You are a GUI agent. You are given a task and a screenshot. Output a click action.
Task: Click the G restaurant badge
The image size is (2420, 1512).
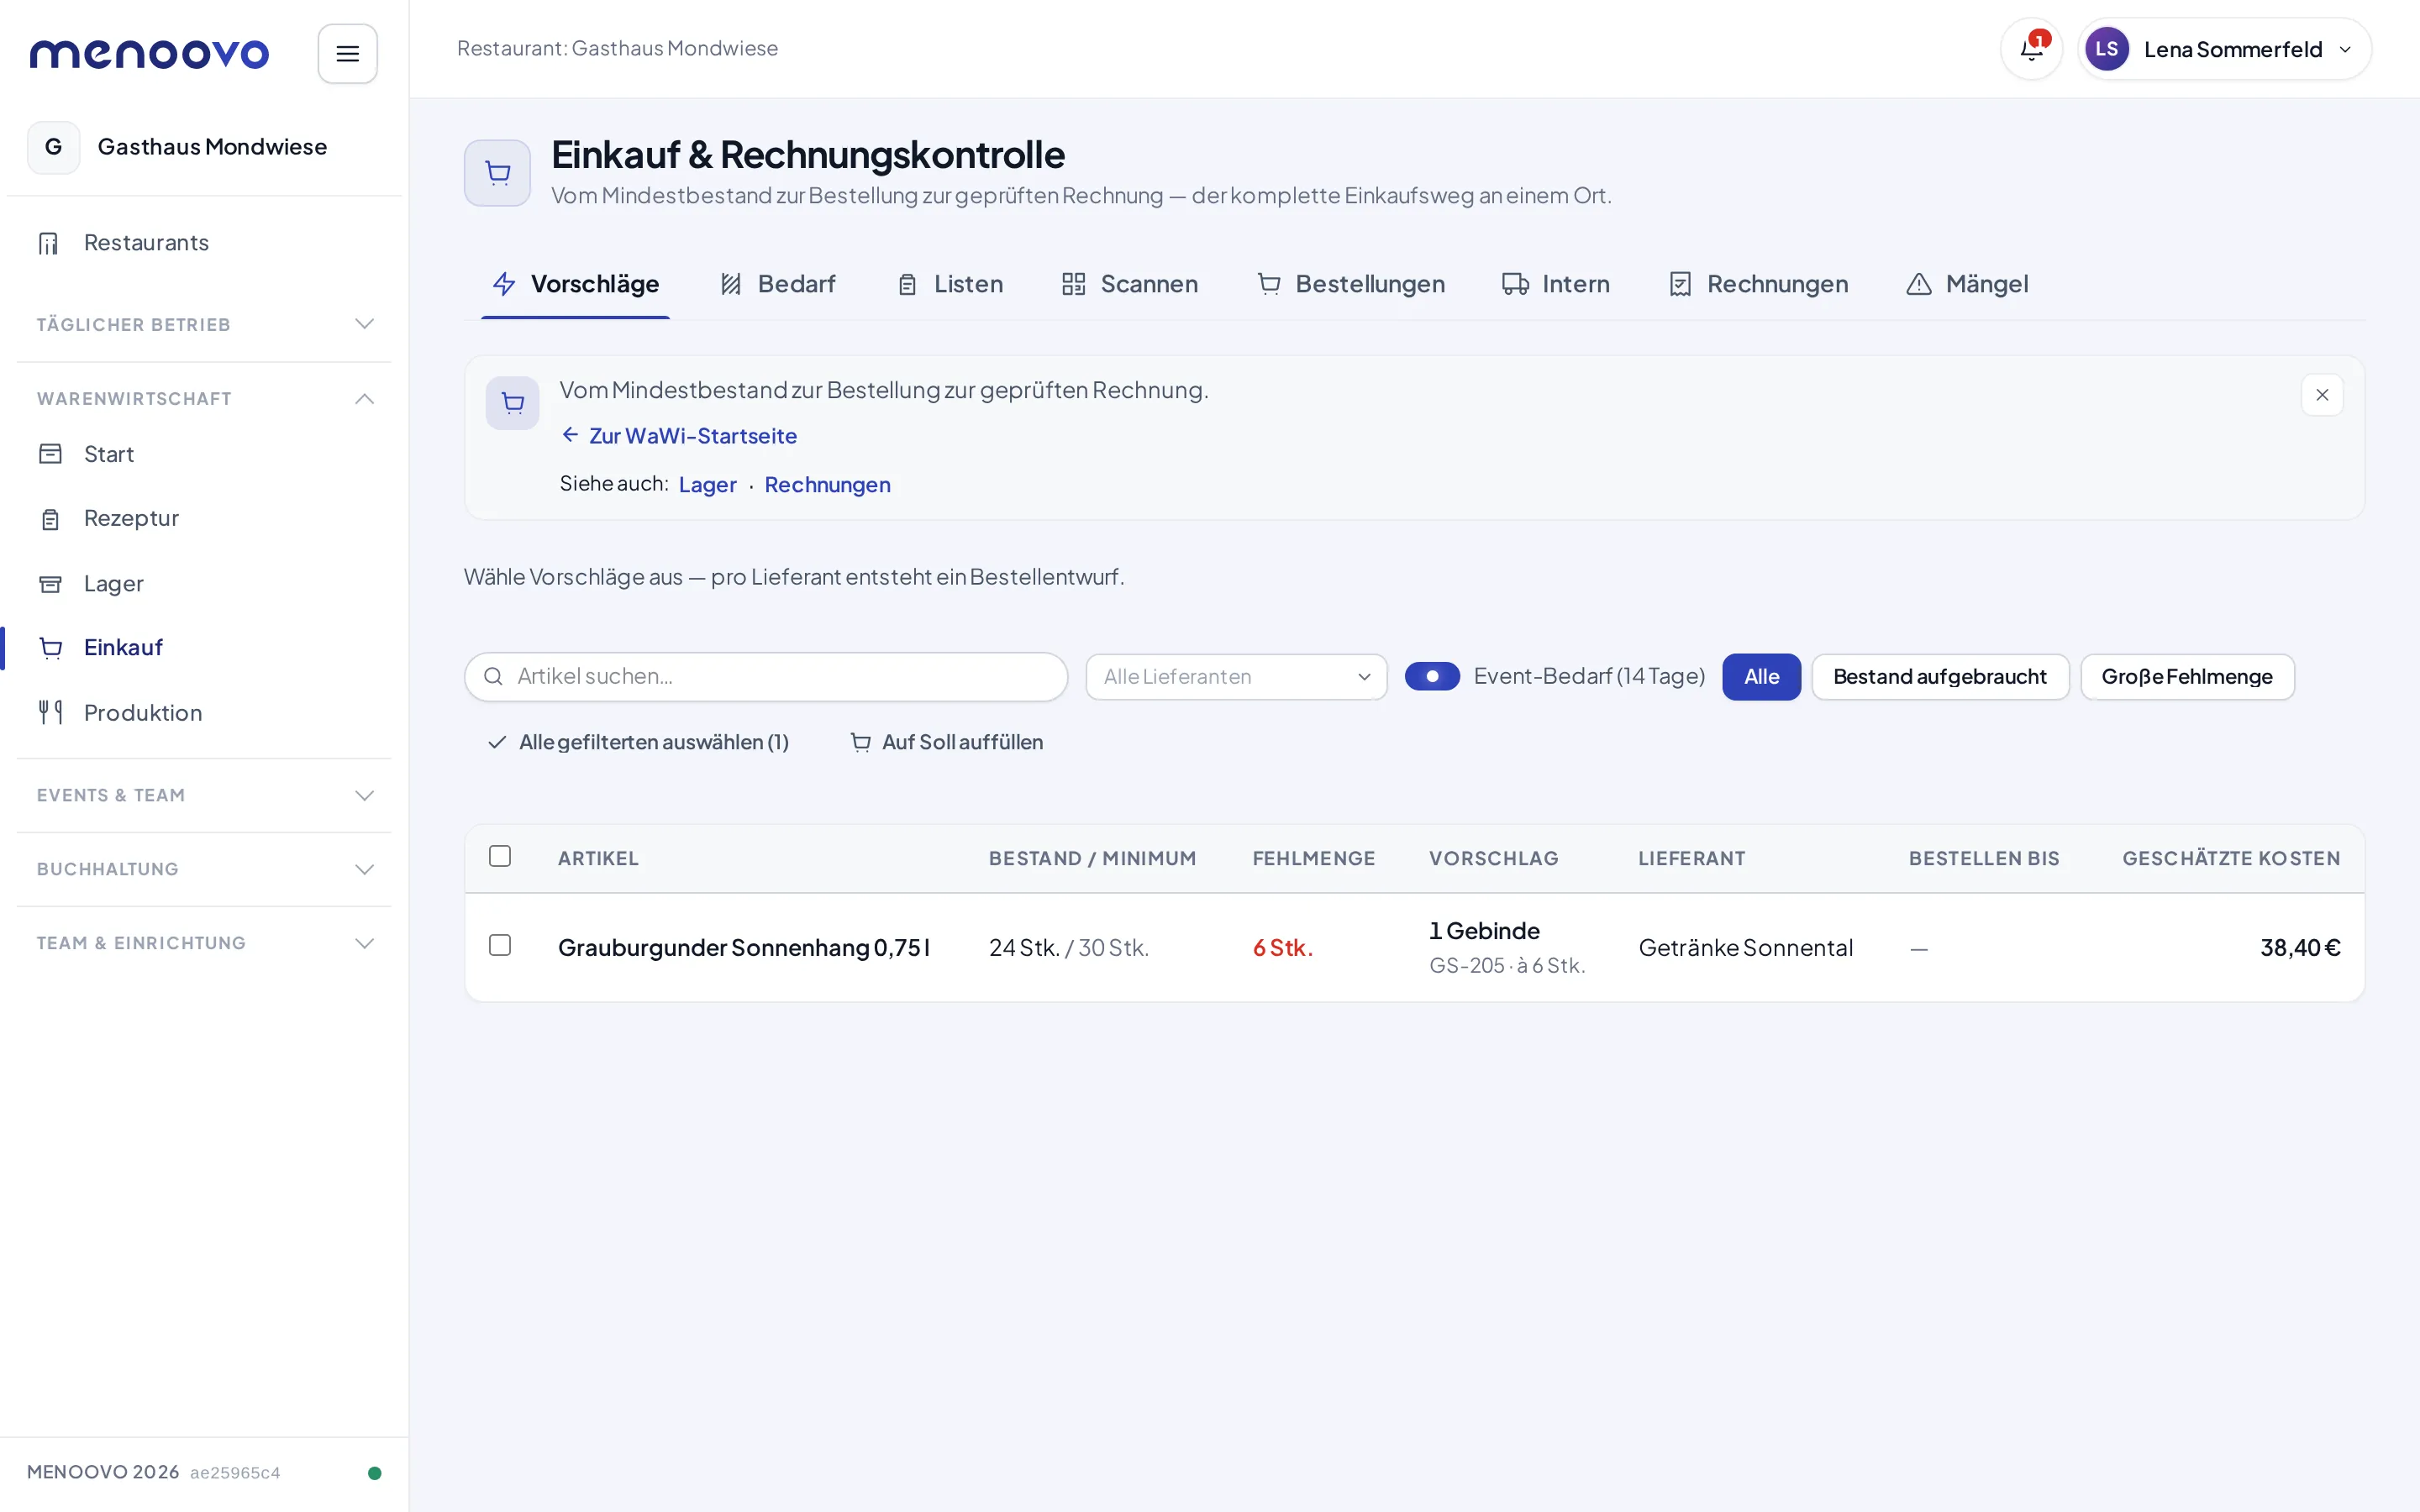pyautogui.click(x=54, y=147)
